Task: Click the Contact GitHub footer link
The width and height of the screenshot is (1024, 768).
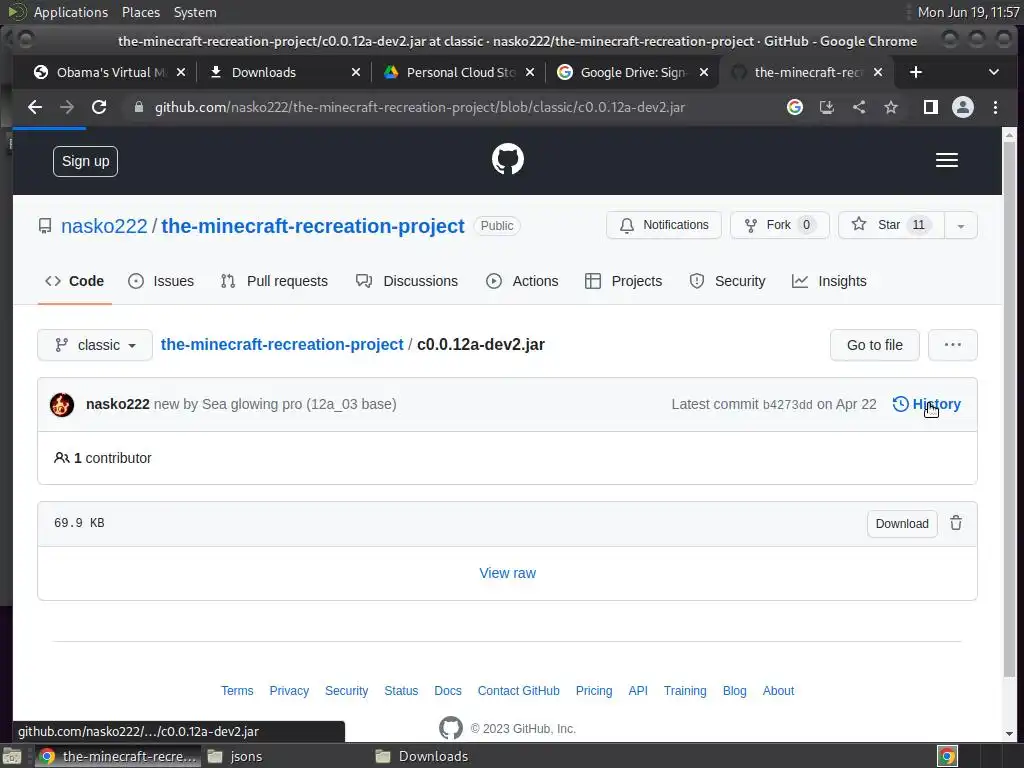Action: click(x=519, y=691)
